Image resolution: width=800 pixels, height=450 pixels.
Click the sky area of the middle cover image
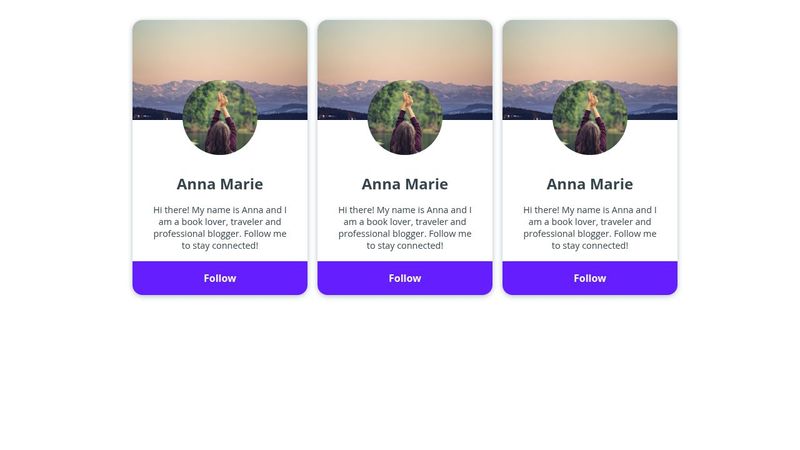(x=405, y=48)
